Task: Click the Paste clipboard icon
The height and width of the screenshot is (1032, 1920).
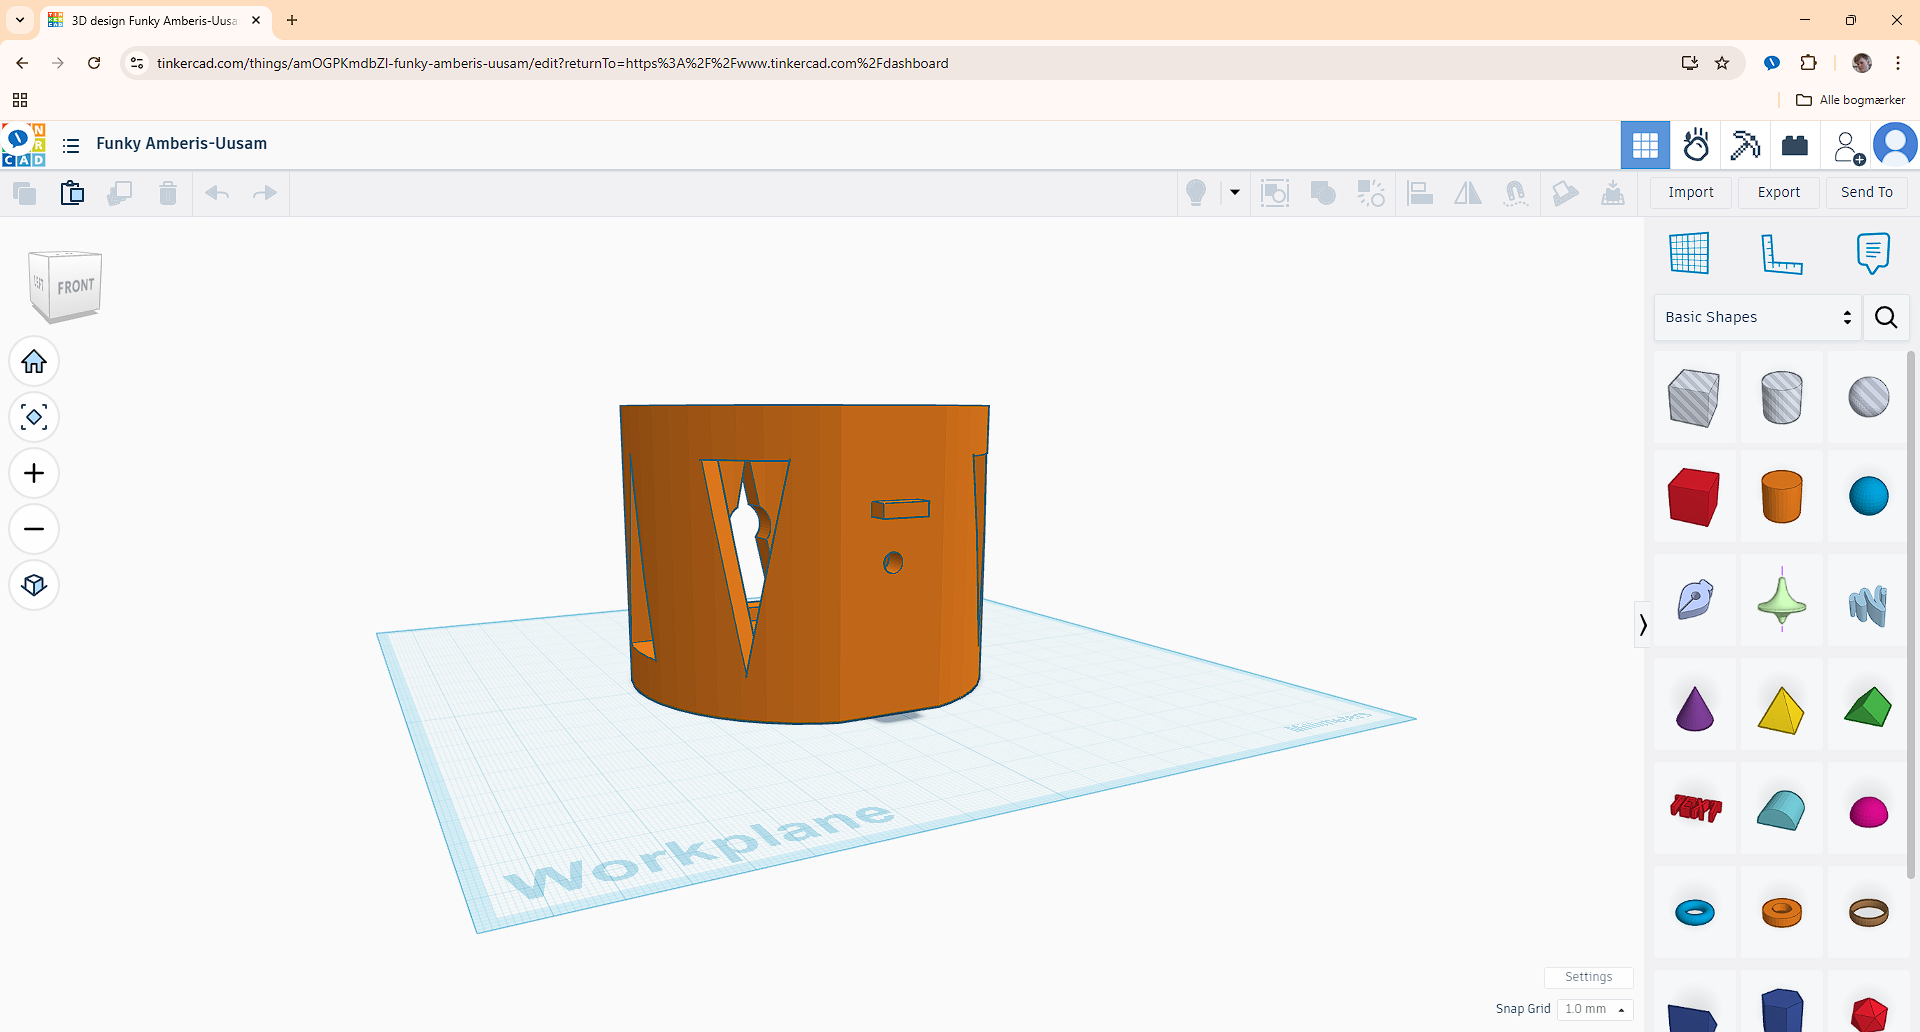Action: (x=72, y=193)
